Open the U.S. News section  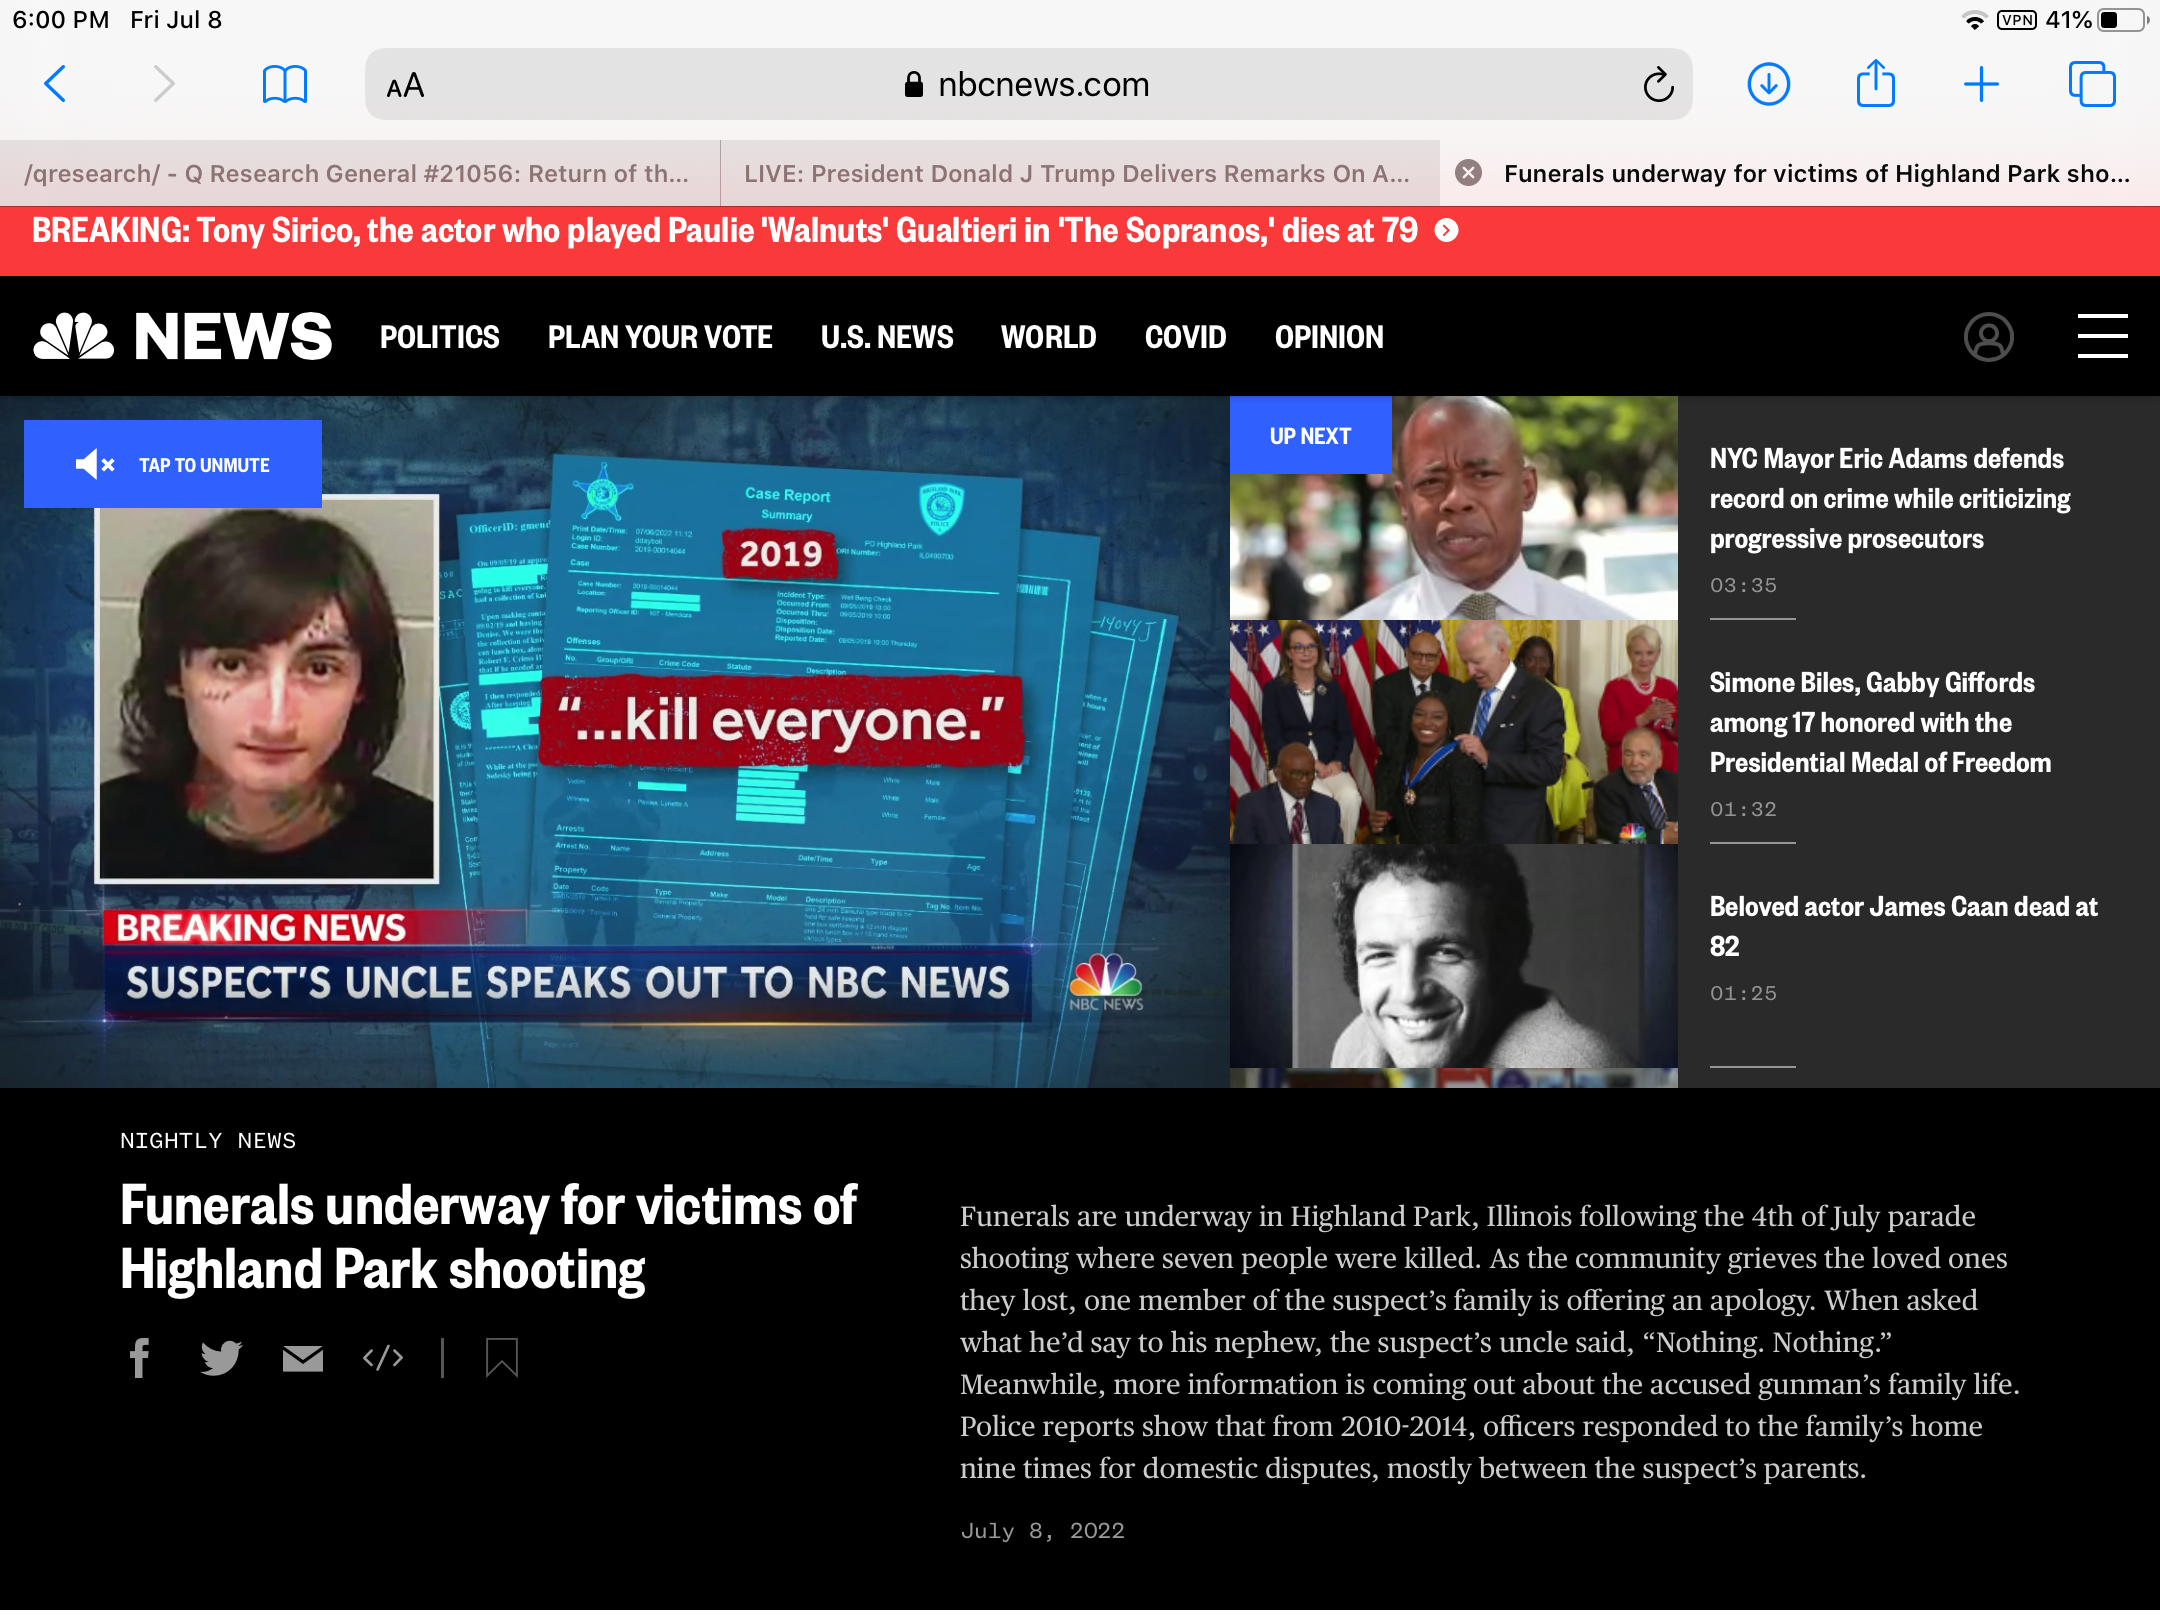[887, 337]
